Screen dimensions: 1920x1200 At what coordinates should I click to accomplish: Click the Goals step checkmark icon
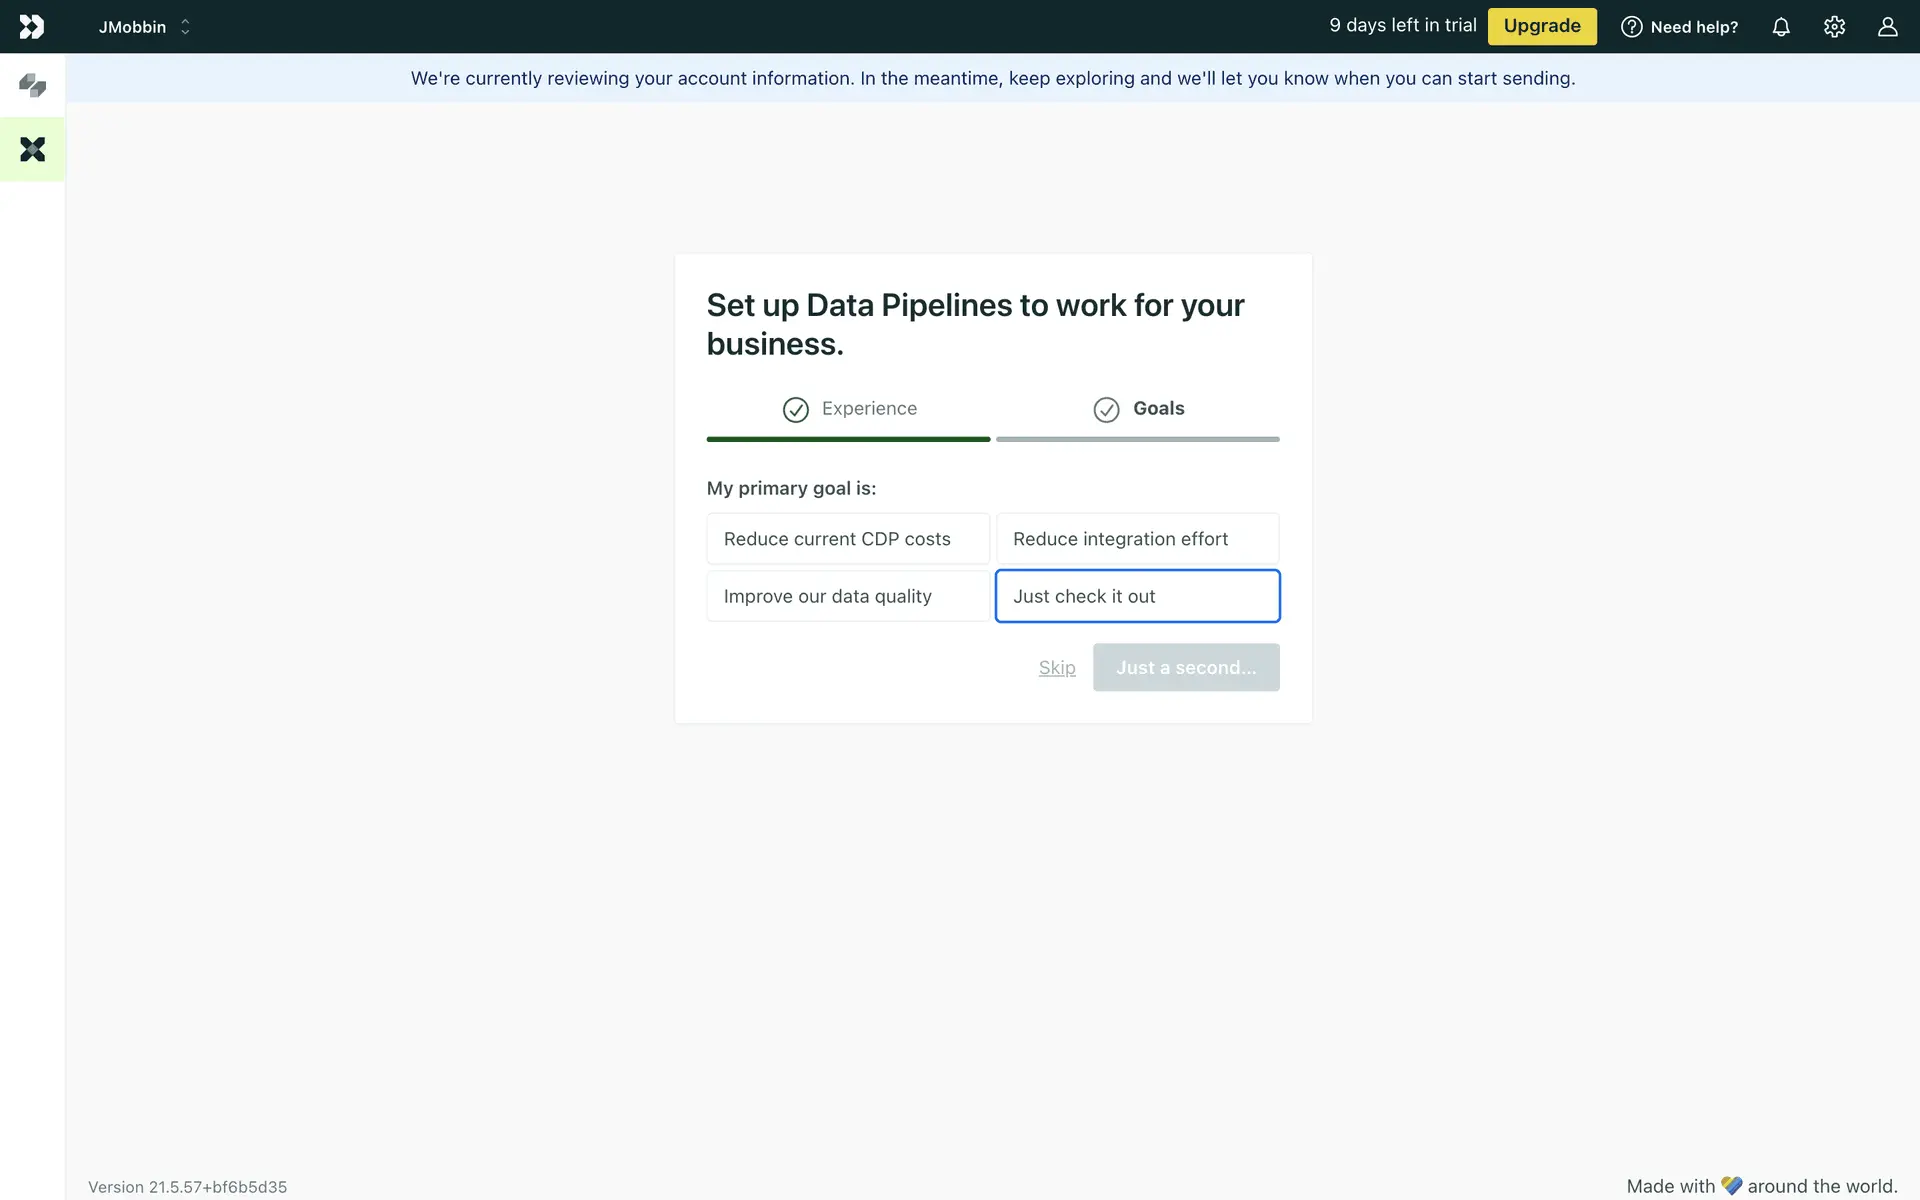1106,410
